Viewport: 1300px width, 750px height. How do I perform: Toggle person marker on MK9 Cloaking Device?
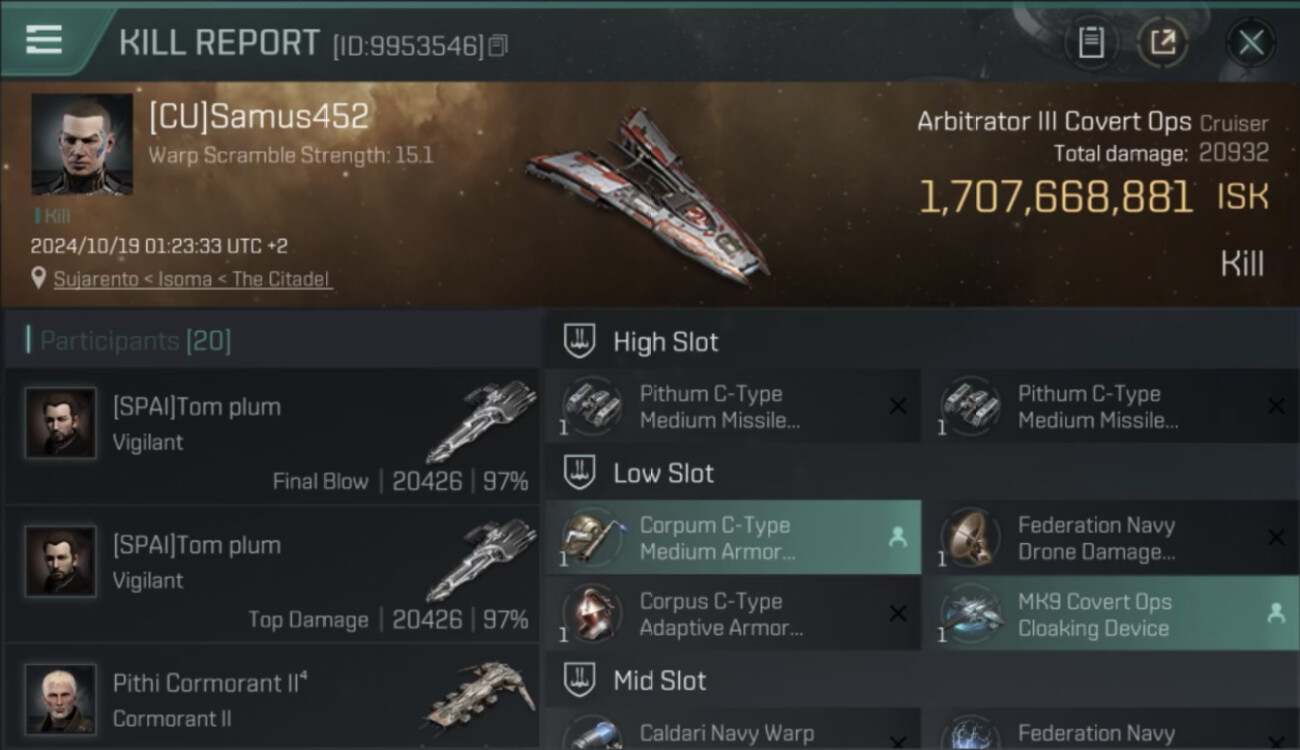1276,614
